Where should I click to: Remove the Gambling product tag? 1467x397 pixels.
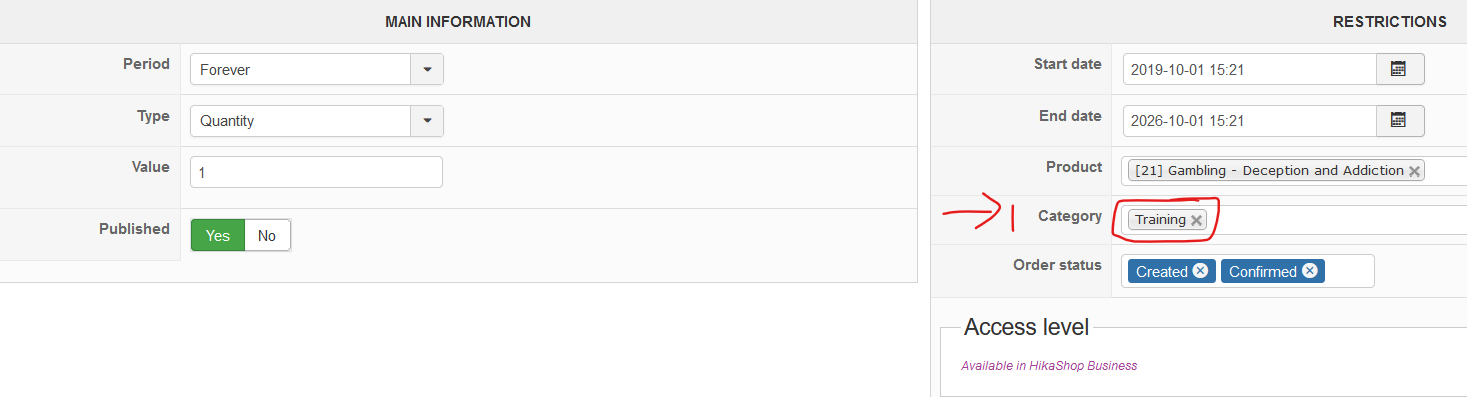pos(1413,171)
